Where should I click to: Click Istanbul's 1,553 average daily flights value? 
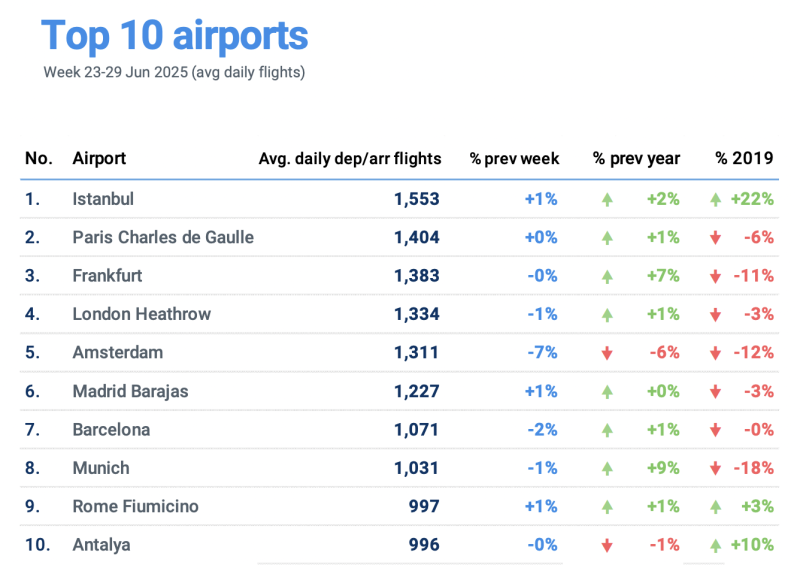pos(416,199)
